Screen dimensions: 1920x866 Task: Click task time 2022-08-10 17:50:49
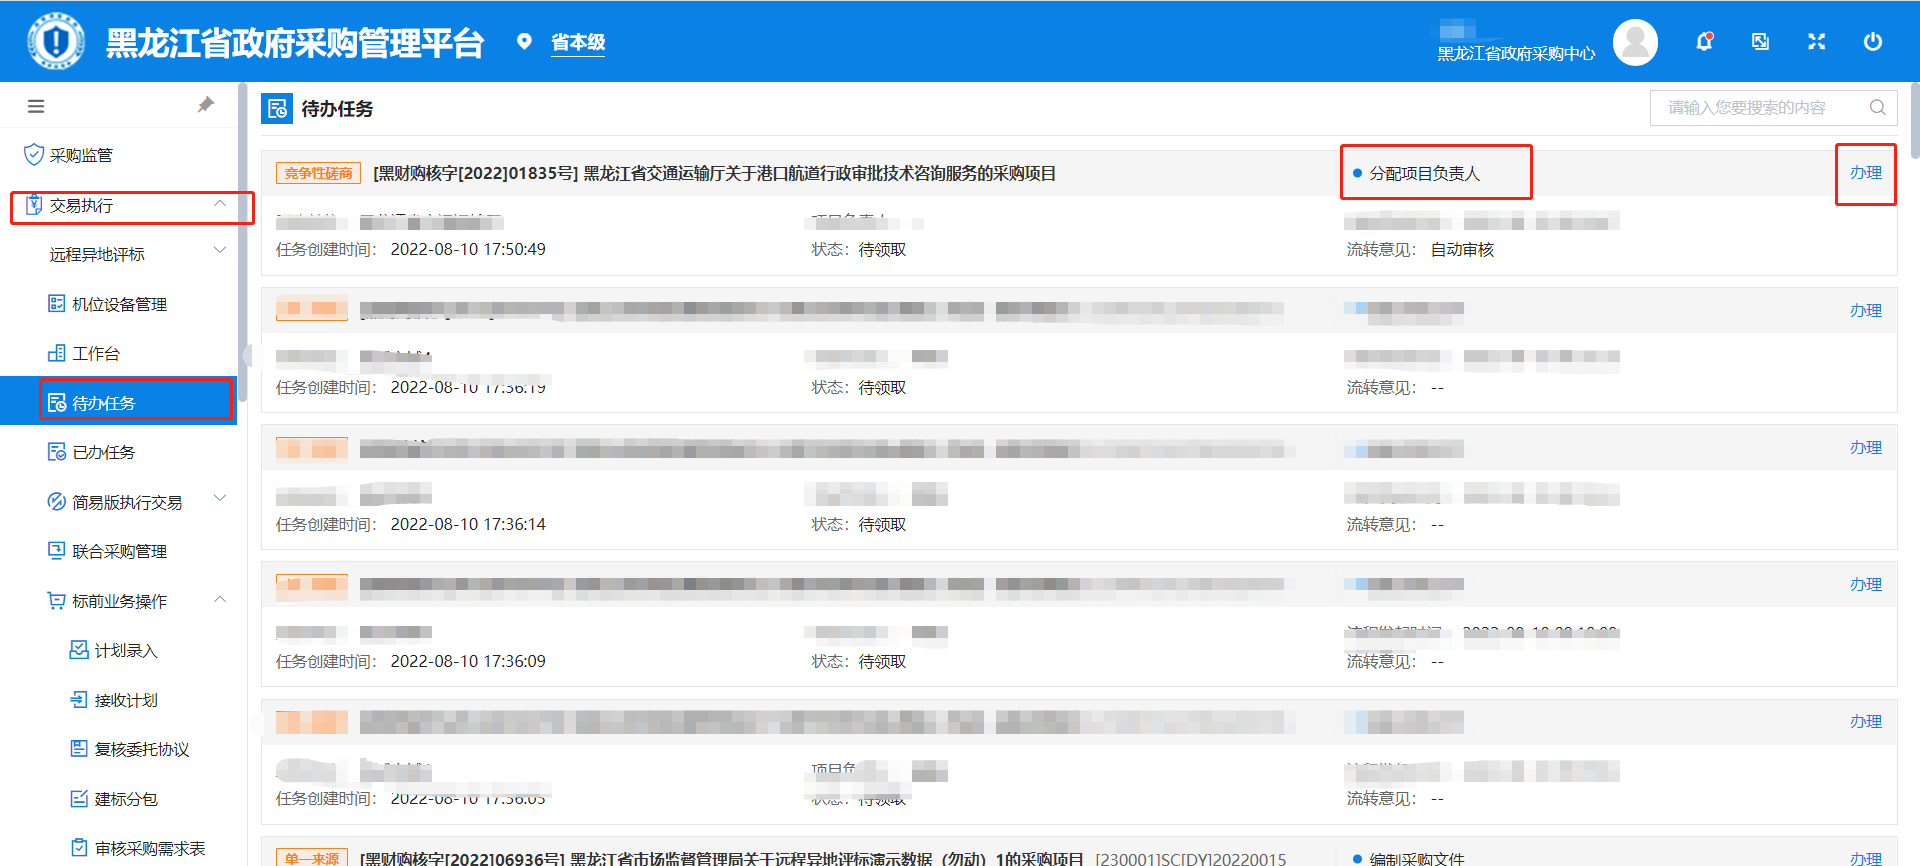(x=468, y=249)
